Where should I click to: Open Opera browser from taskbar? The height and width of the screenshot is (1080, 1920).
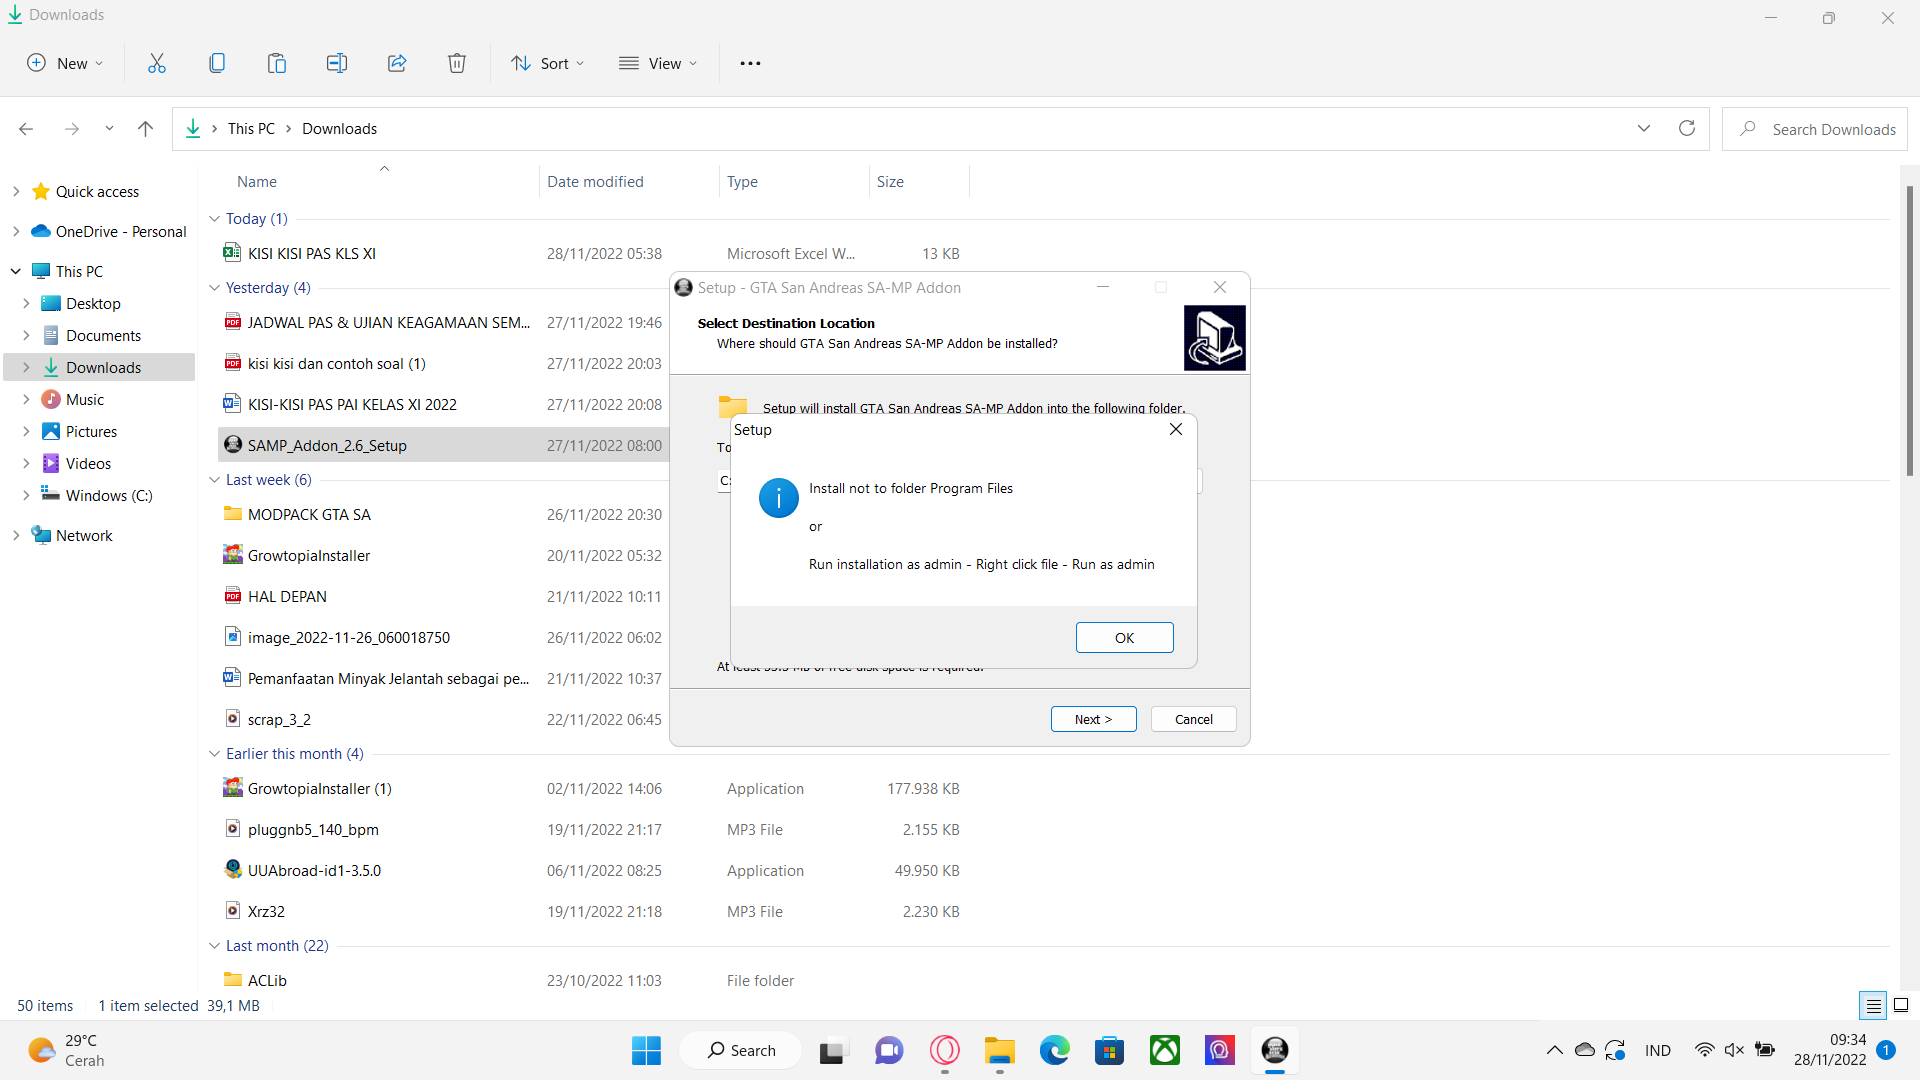pyautogui.click(x=944, y=1050)
